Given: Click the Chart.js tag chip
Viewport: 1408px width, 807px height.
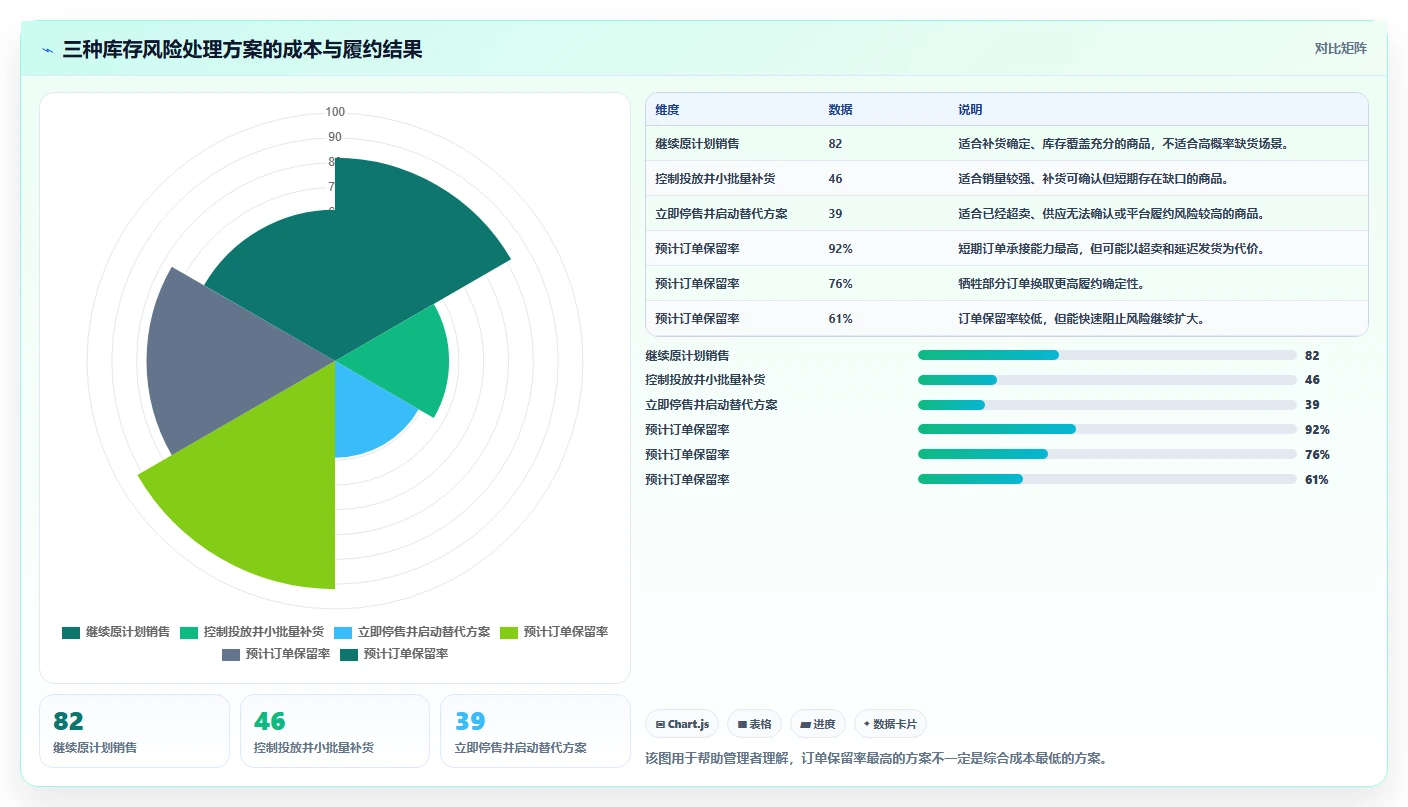Looking at the screenshot, I should [682, 724].
